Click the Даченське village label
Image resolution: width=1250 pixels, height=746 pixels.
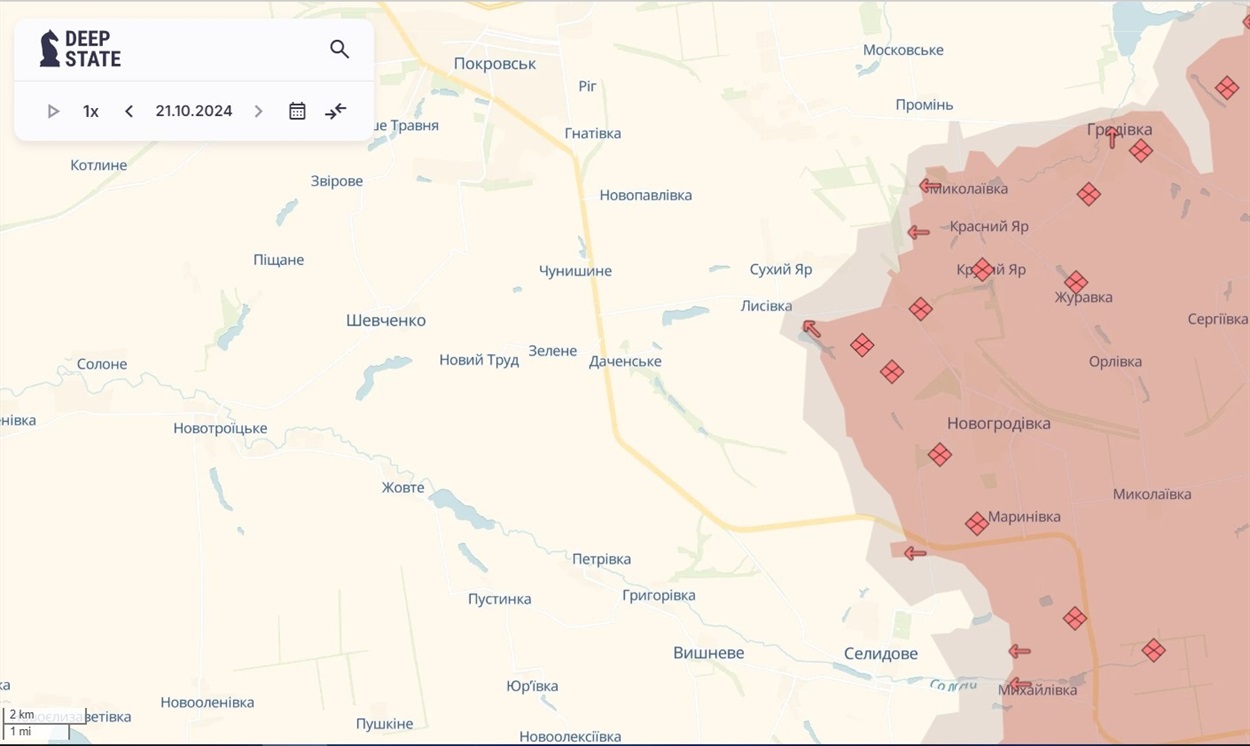pyautogui.click(x=625, y=362)
